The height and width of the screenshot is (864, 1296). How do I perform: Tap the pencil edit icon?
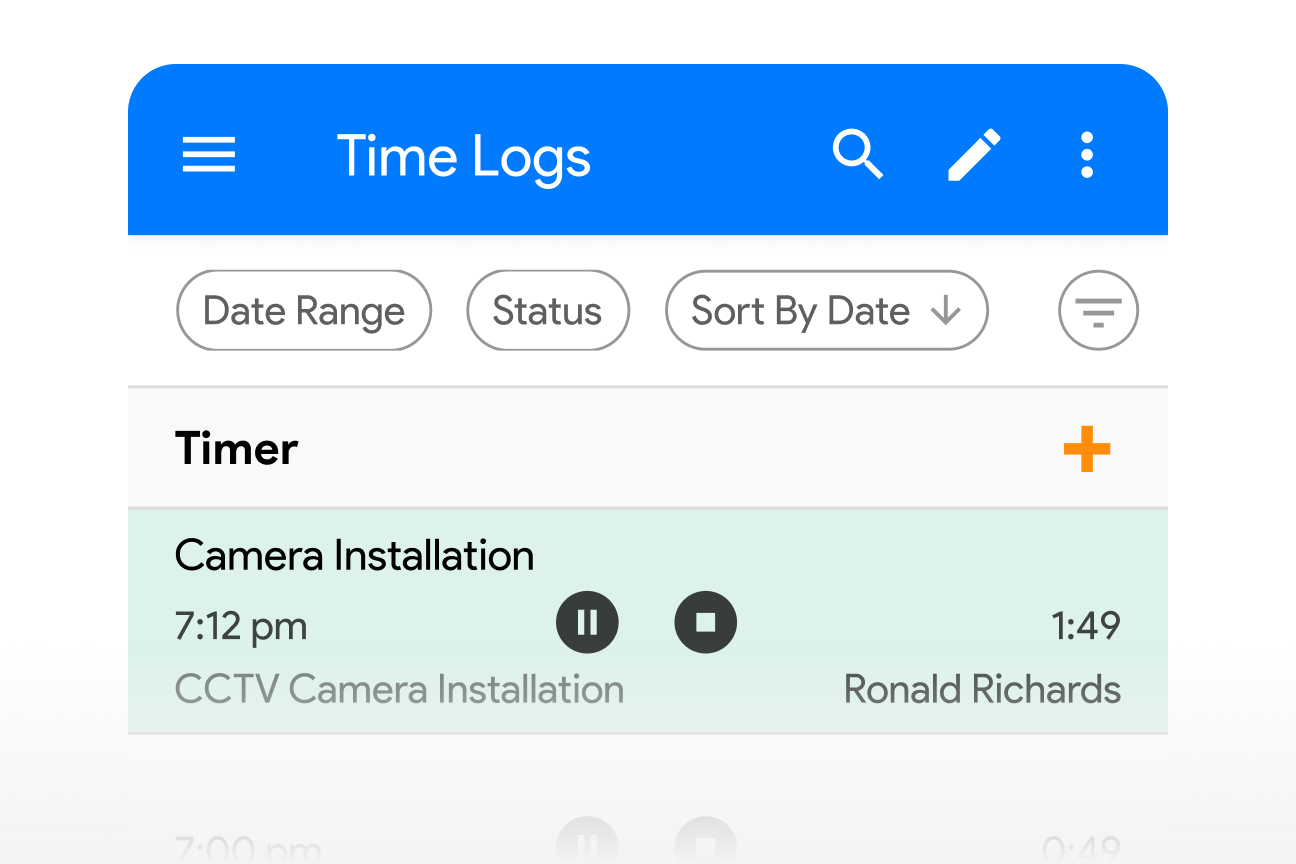pos(972,155)
